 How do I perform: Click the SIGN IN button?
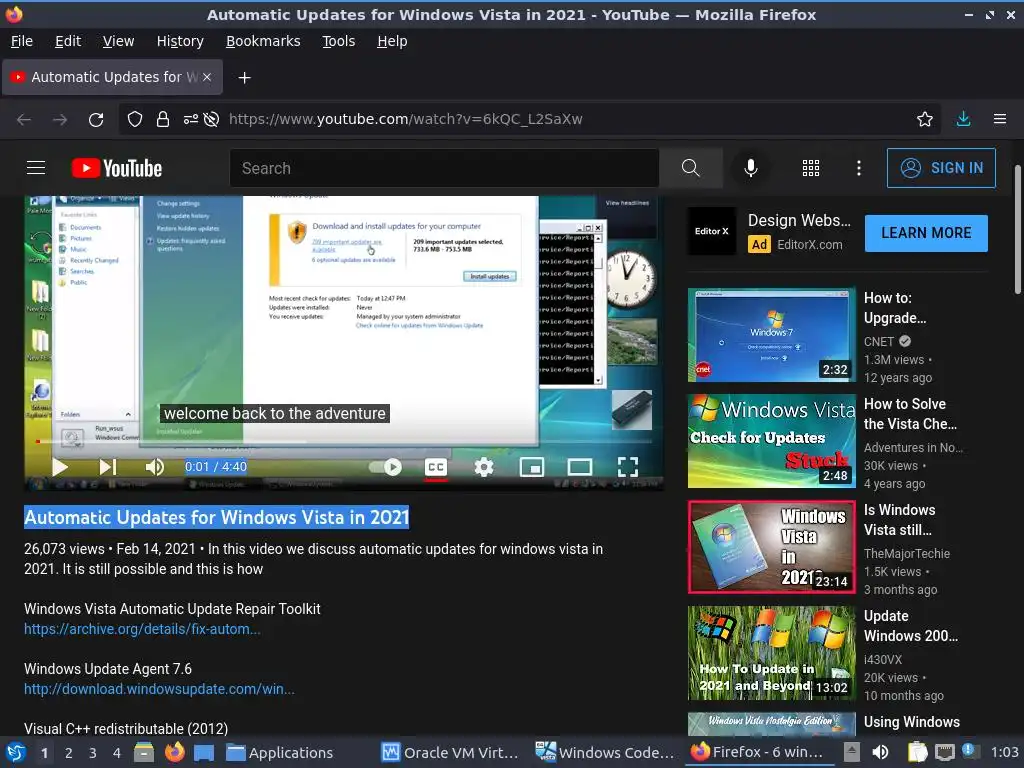click(x=941, y=168)
